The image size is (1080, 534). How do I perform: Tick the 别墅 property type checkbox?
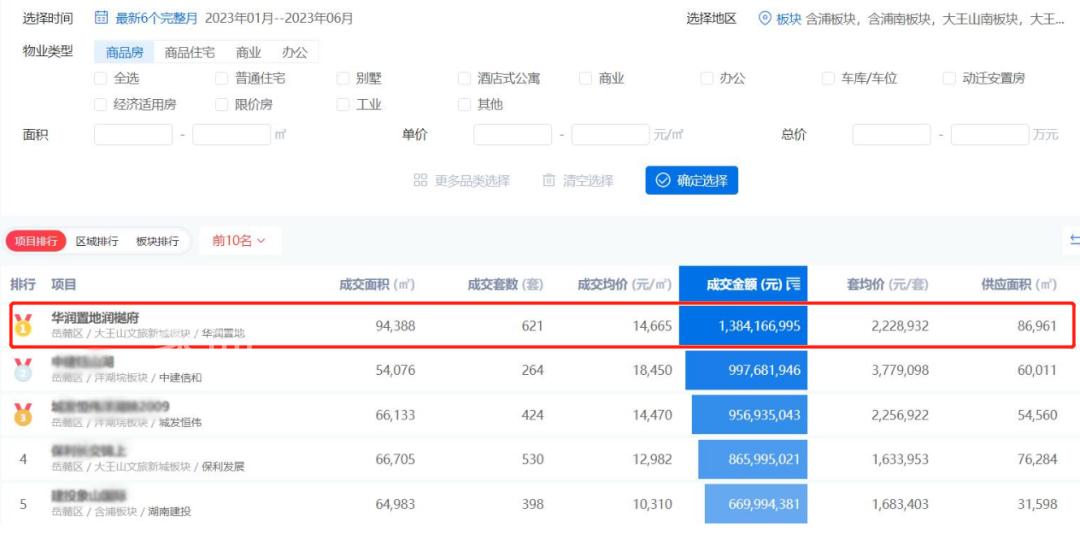[343, 78]
